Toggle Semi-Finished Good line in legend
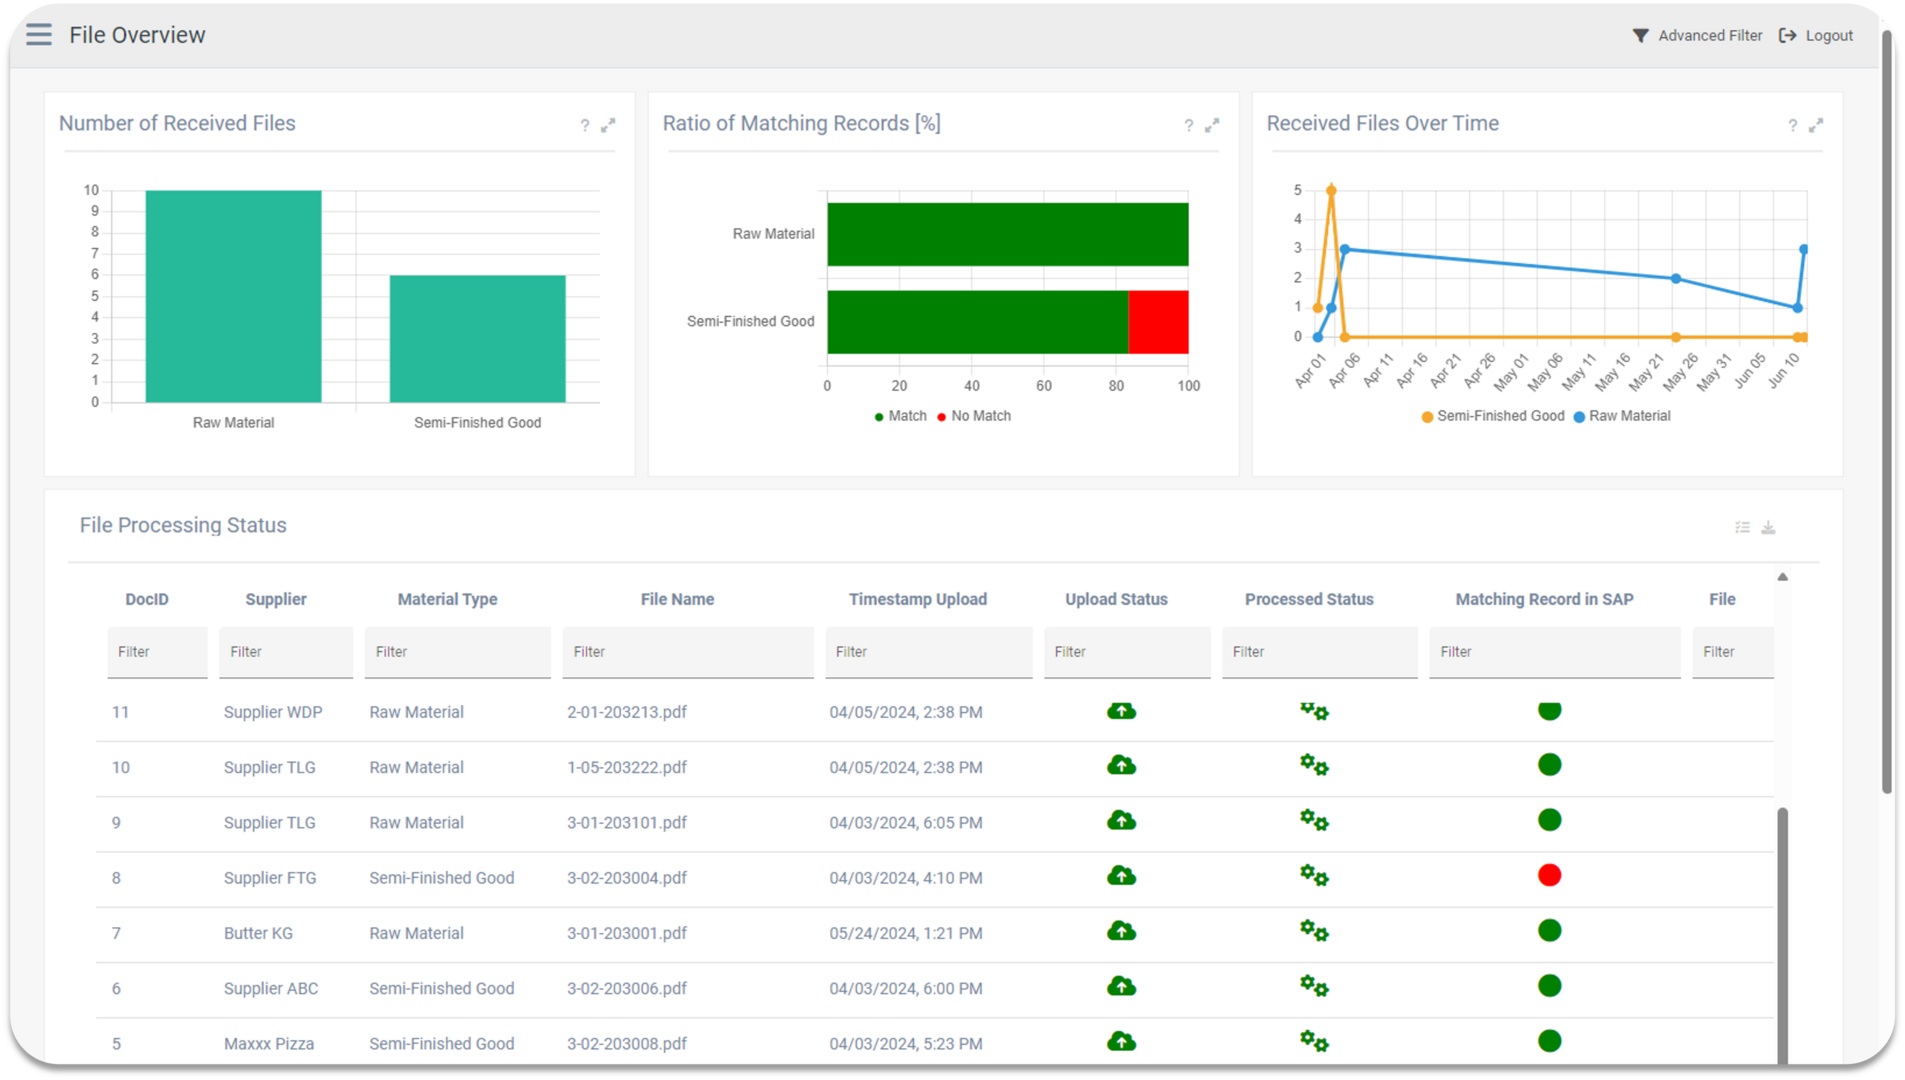The image size is (1905, 1080). (x=1492, y=416)
